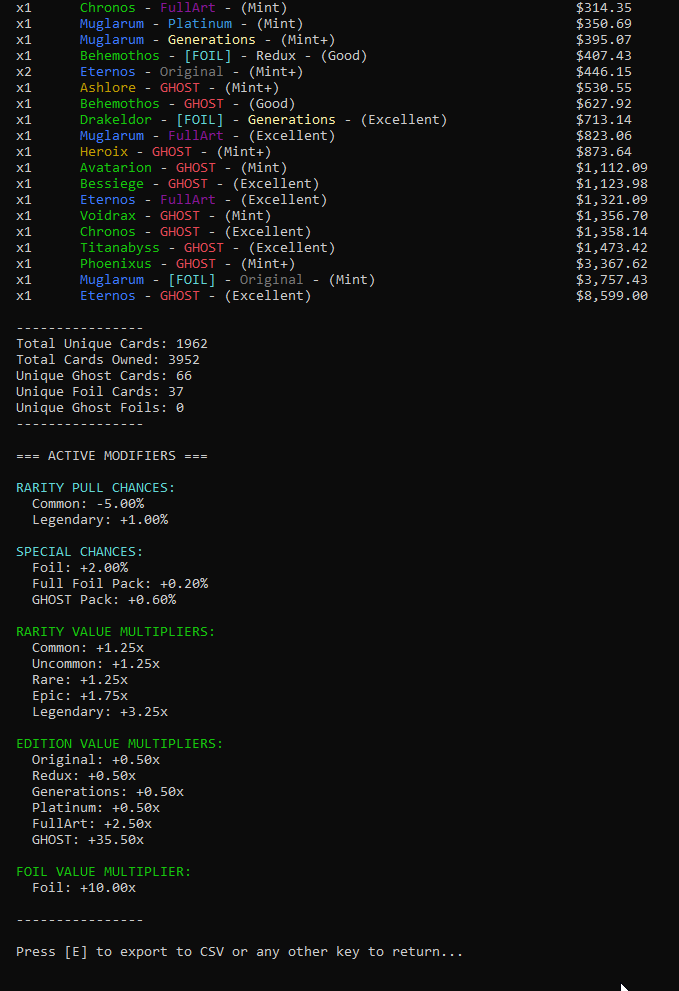679x991 pixels.
Task: Click the export to CSV prompt
Action: tap(240, 952)
